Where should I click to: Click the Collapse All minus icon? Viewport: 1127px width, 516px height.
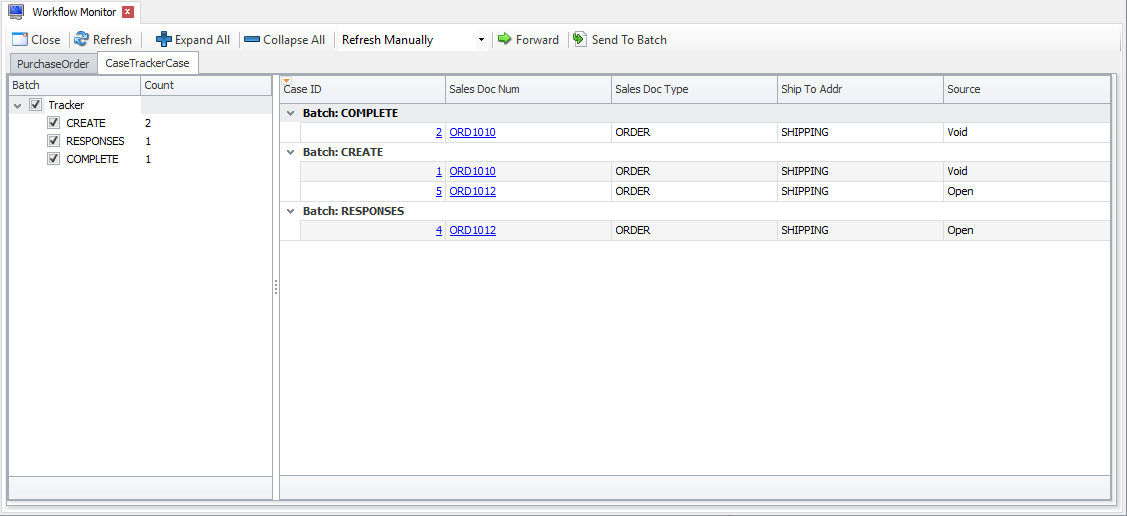pyautogui.click(x=252, y=40)
